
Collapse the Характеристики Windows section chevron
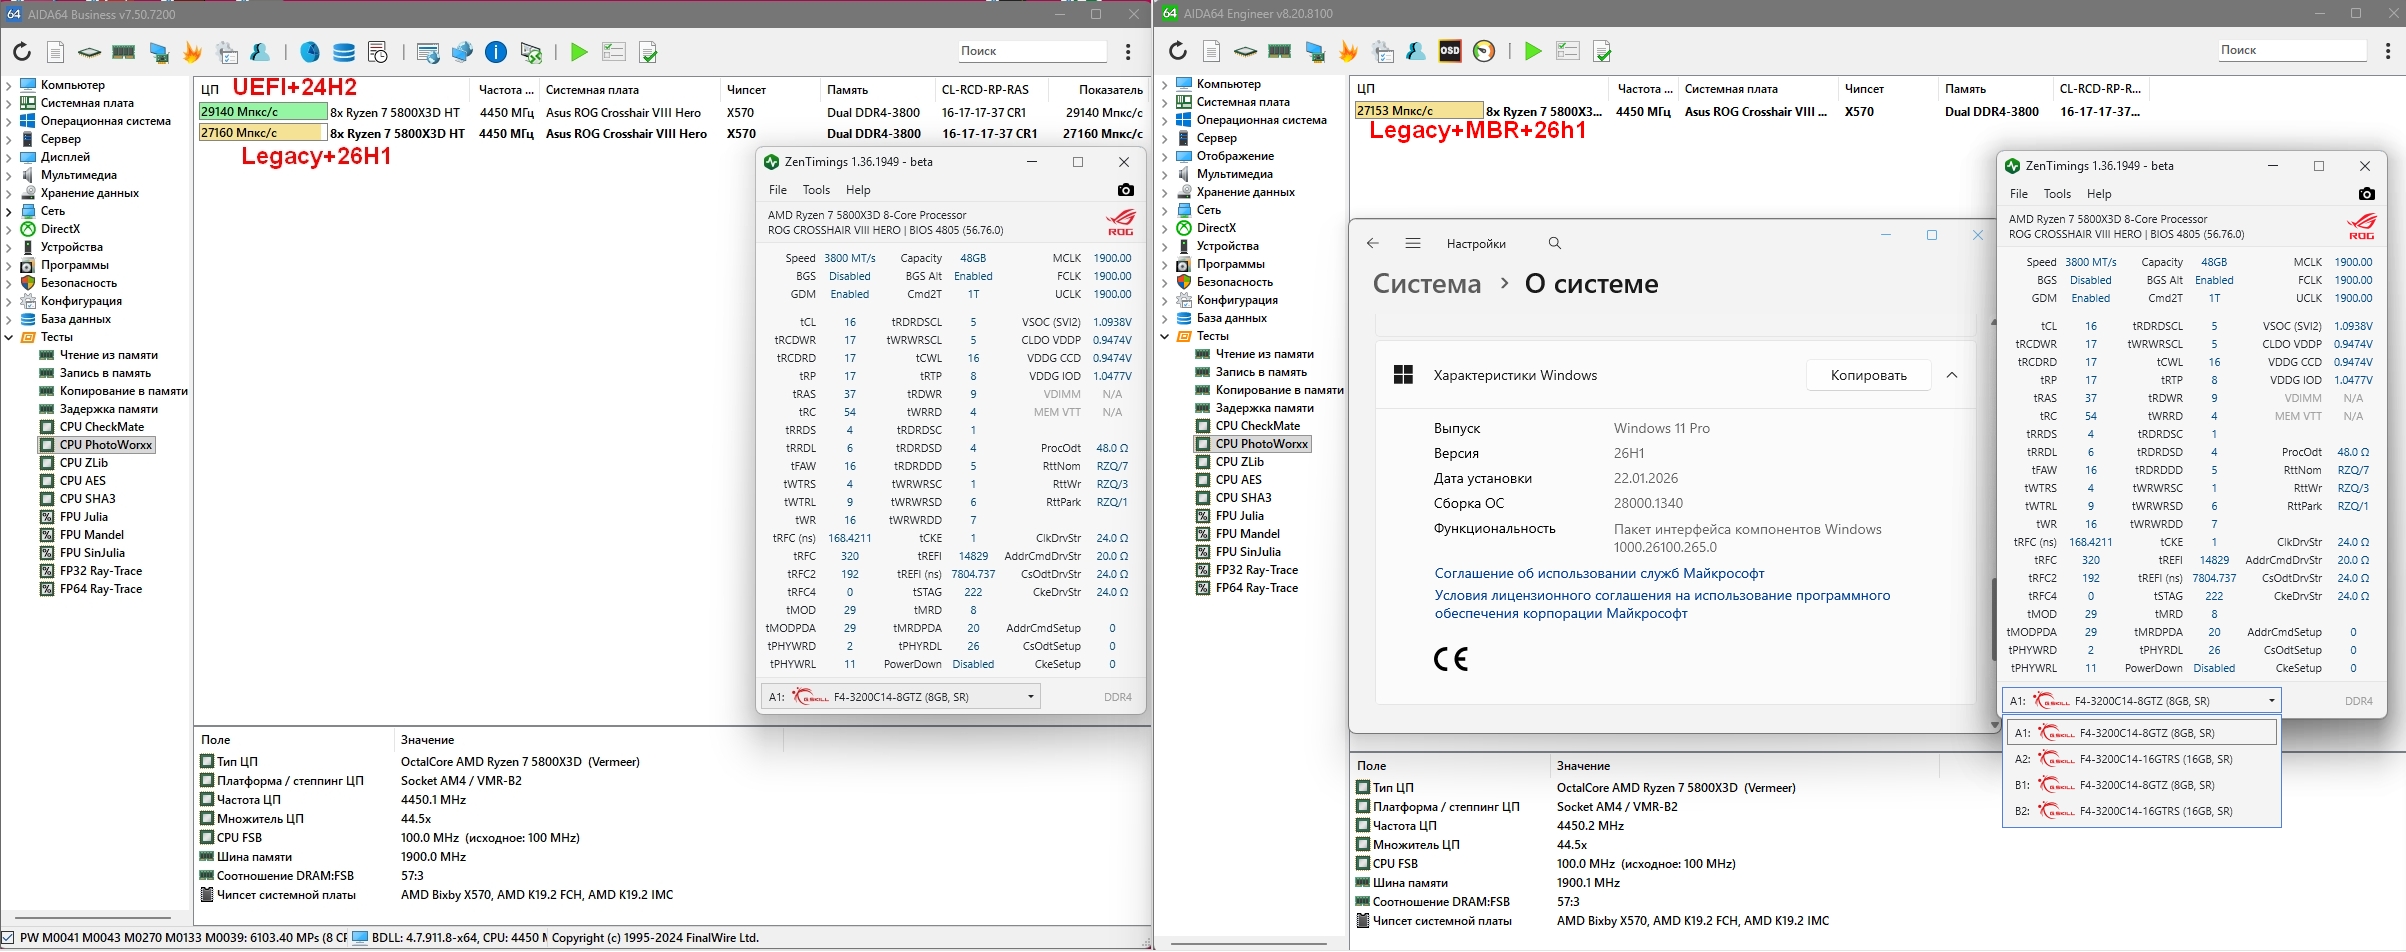[x=1951, y=375]
